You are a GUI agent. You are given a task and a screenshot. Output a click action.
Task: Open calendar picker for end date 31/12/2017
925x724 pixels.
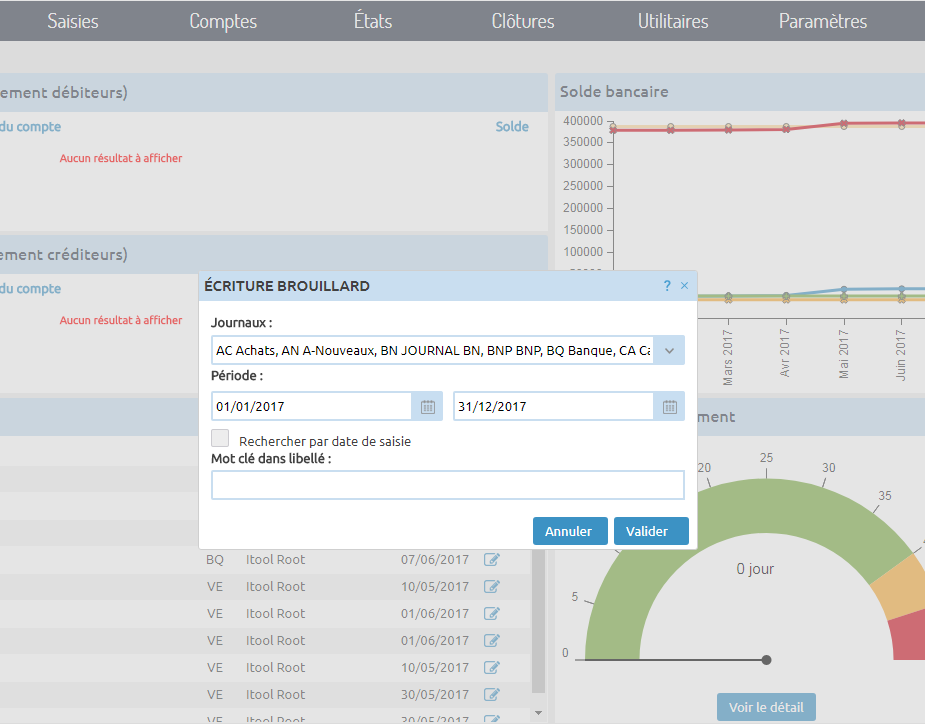point(670,407)
